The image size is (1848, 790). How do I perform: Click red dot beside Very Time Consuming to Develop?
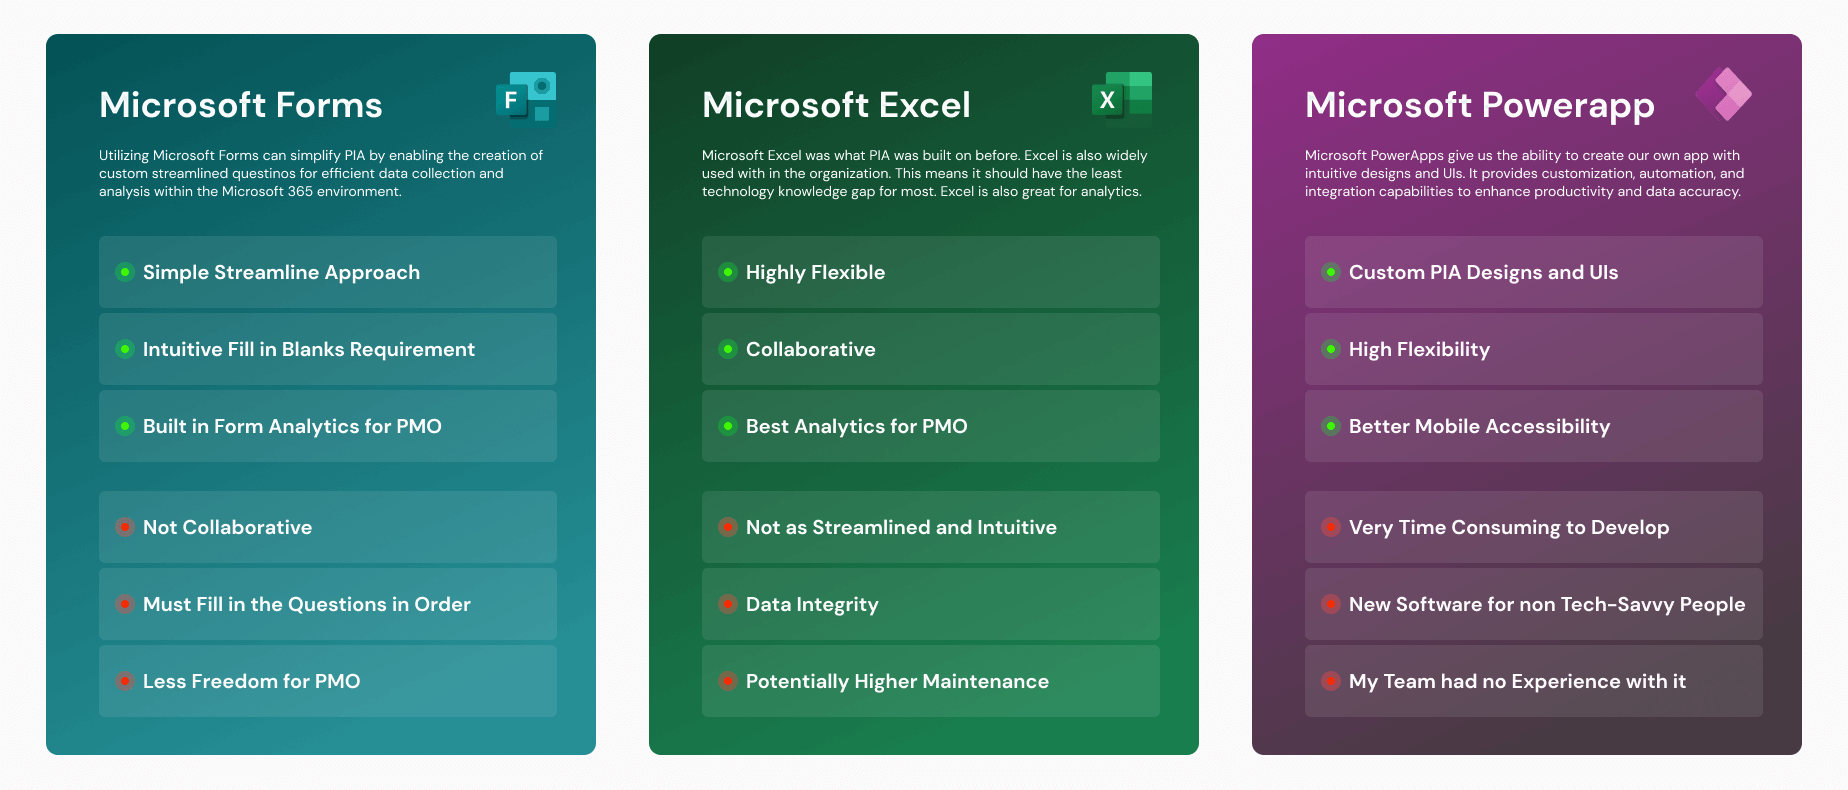coord(1331,527)
